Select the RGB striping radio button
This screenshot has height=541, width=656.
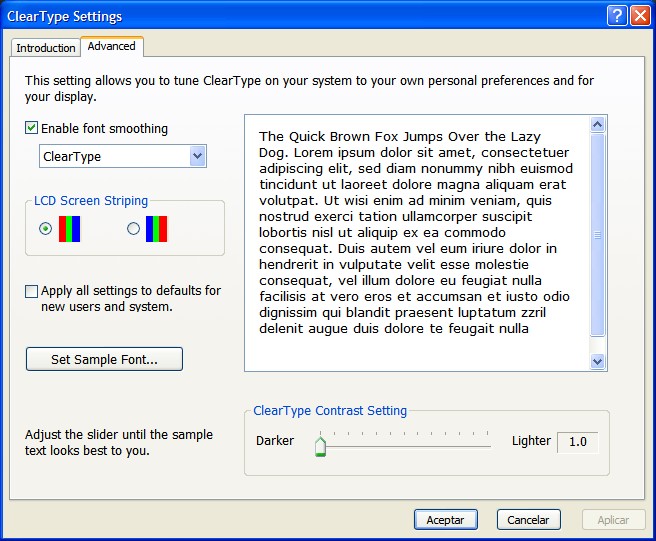tap(46, 228)
